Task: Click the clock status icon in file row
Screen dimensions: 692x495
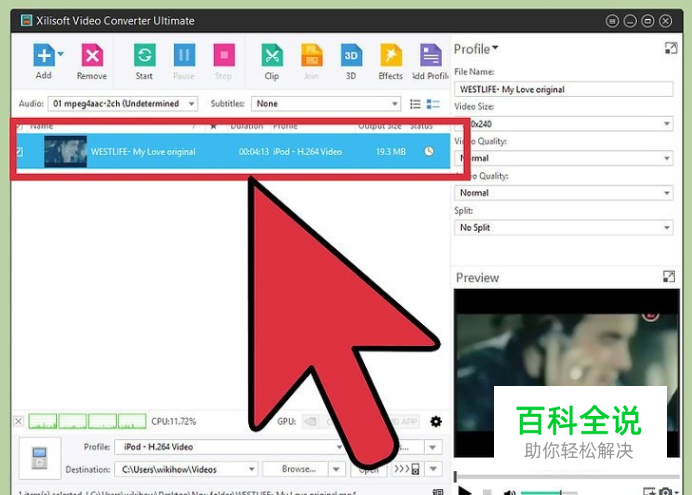Action: point(429,151)
